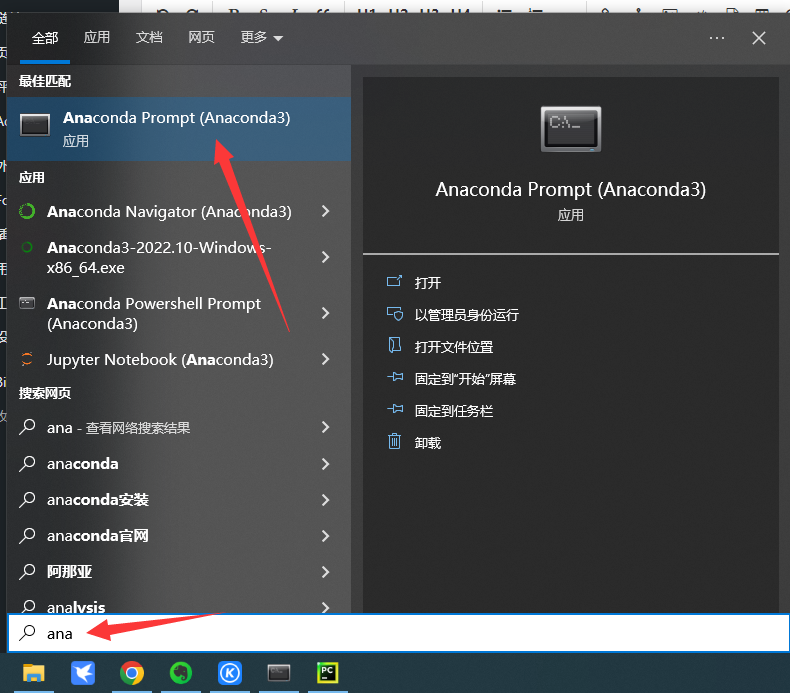
Task: Click the pin-to-Start pin icon
Action: point(394,377)
